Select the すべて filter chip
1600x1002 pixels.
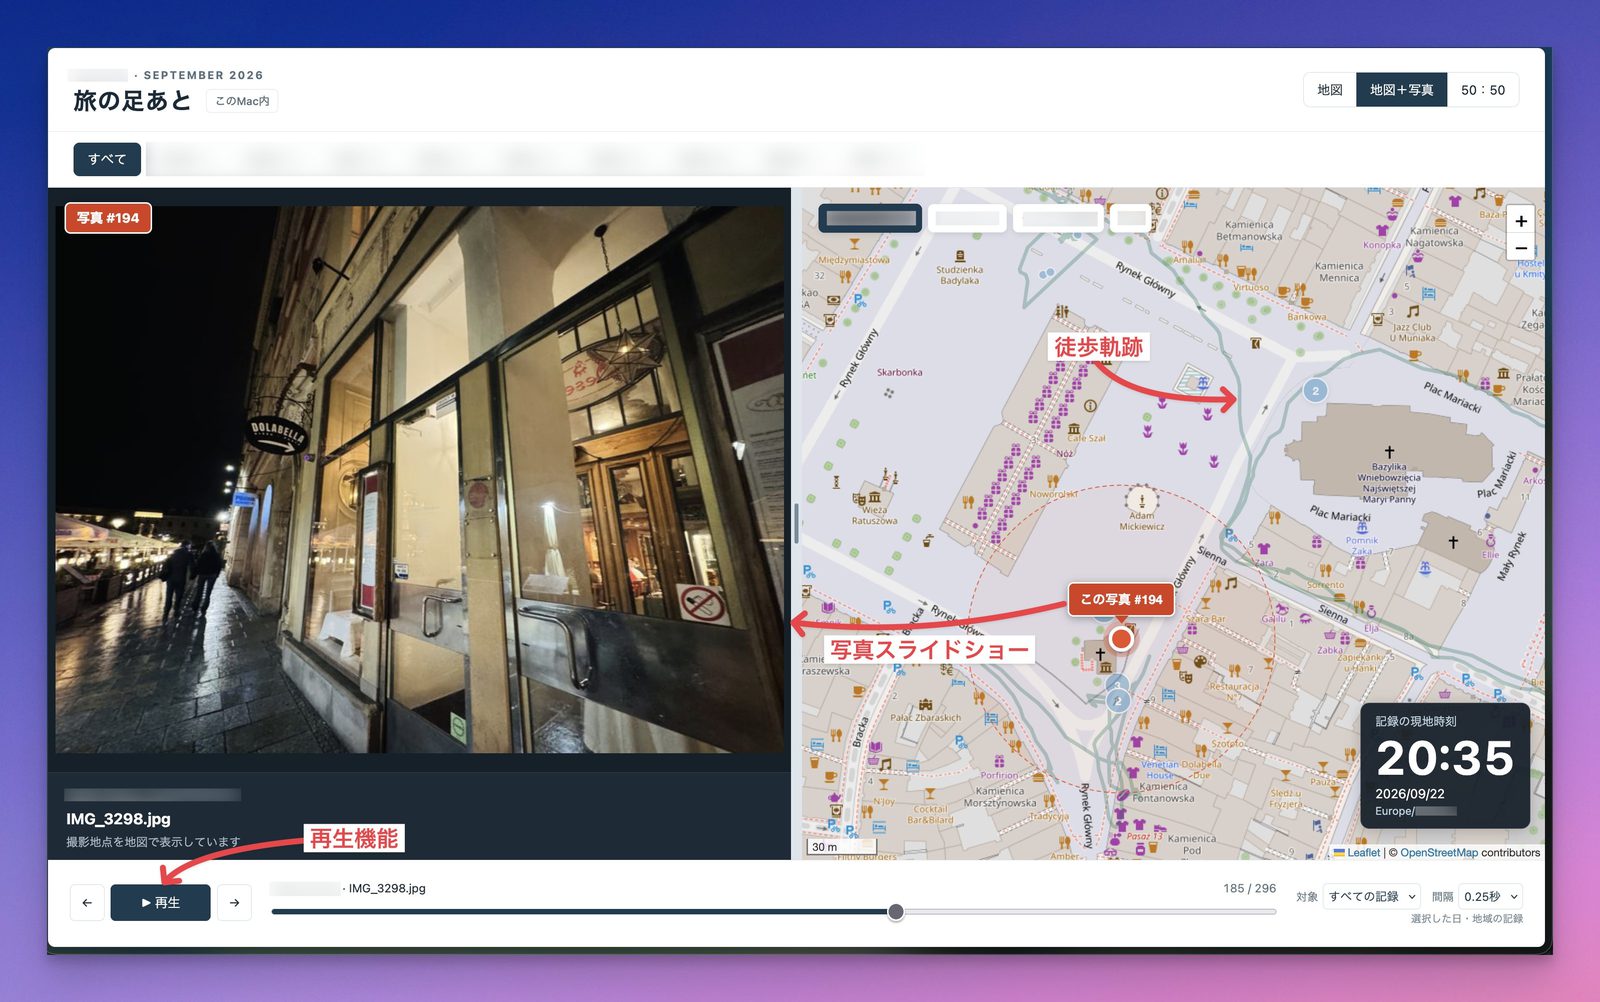[x=107, y=159]
